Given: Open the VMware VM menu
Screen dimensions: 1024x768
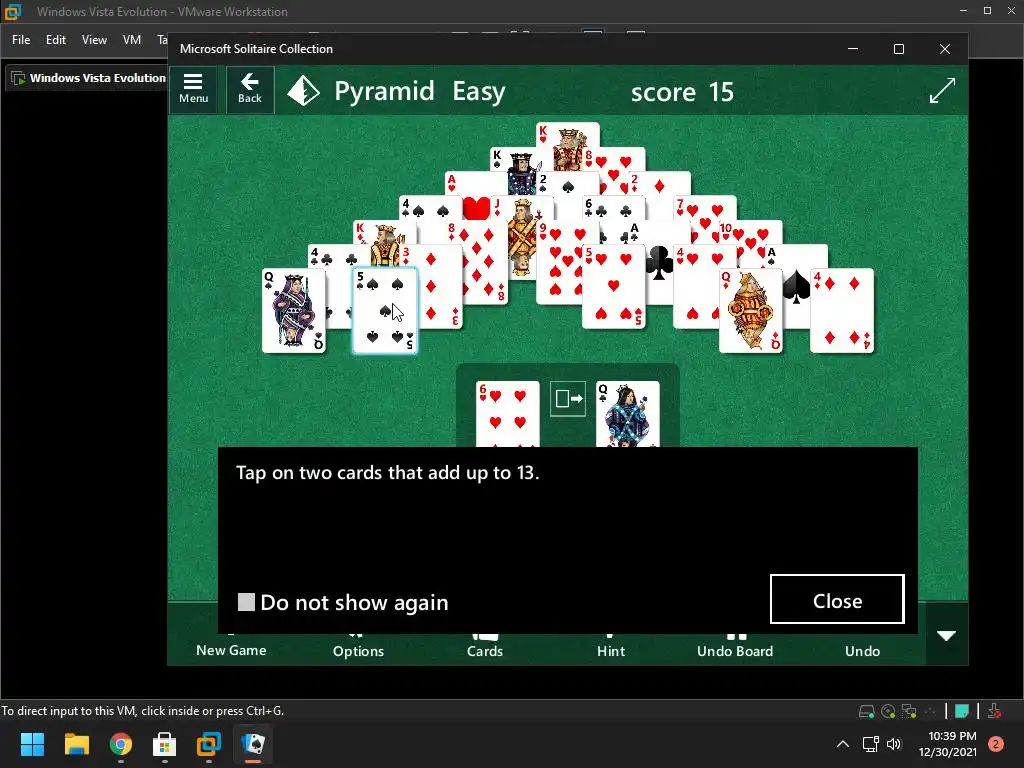Looking at the screenshot, I should (132, 40).
